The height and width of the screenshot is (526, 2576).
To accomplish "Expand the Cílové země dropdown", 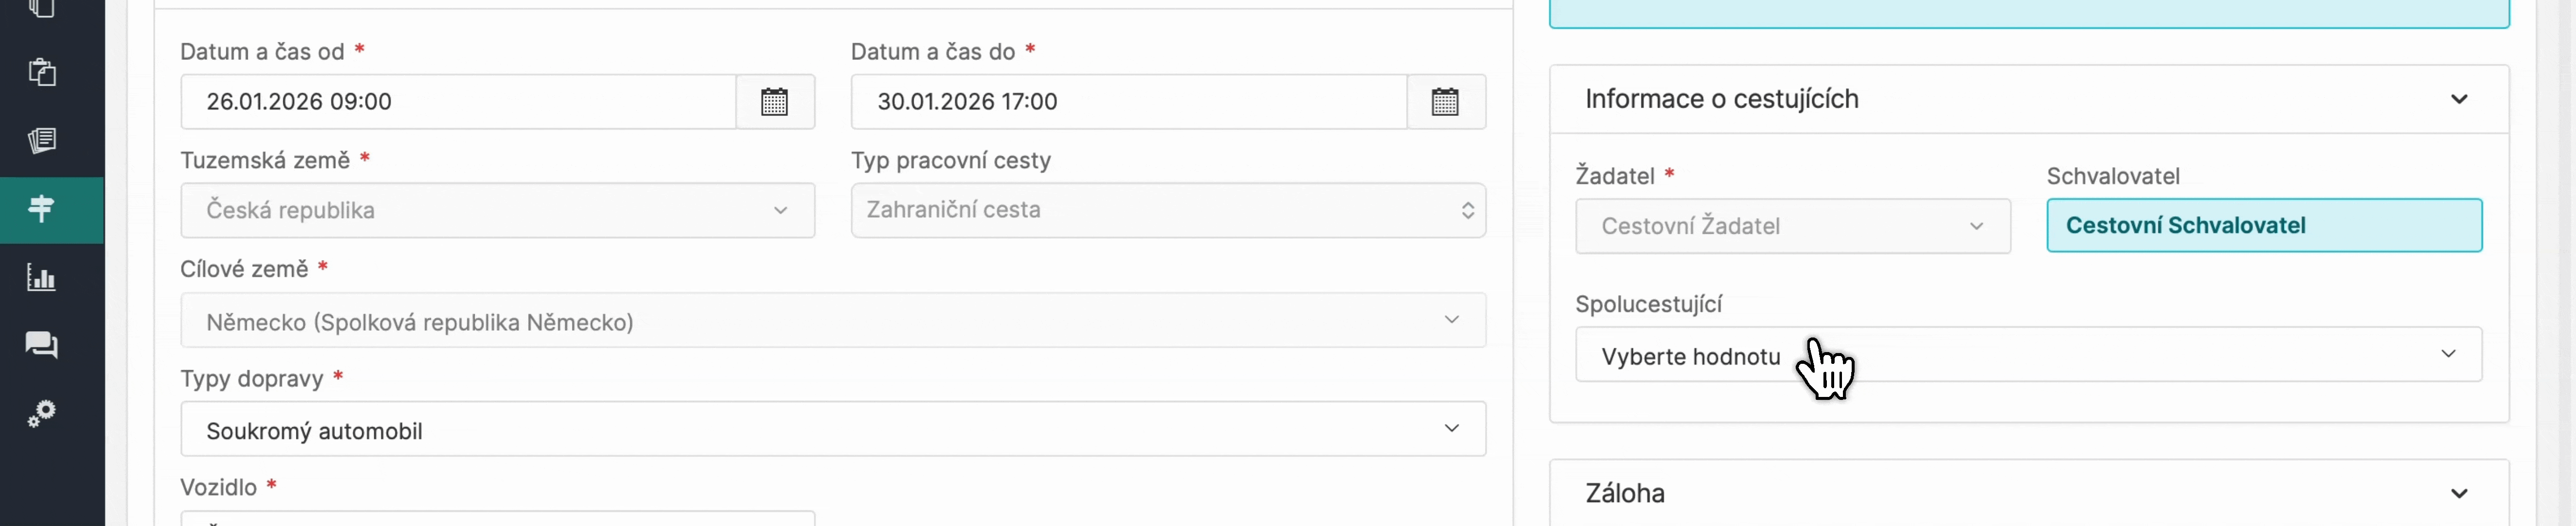I will (x=832, y=321).
